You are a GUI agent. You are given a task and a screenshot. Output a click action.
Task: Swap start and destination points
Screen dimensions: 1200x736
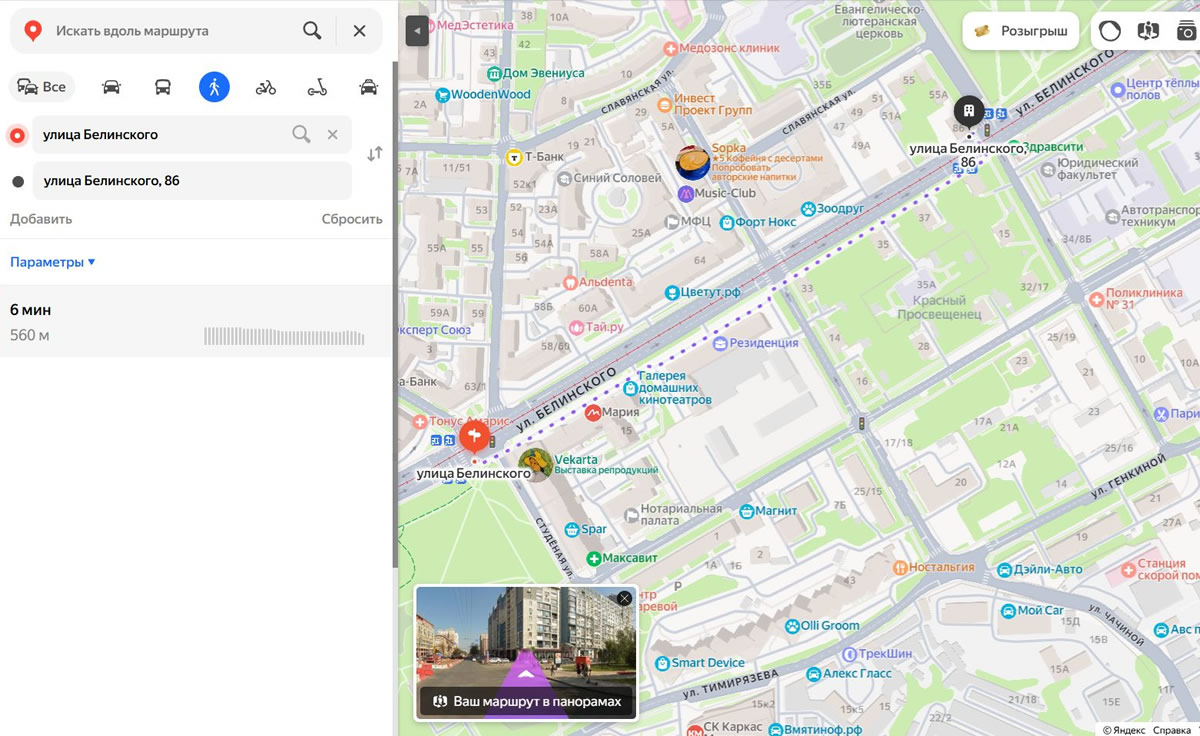(x=374, y=154)
